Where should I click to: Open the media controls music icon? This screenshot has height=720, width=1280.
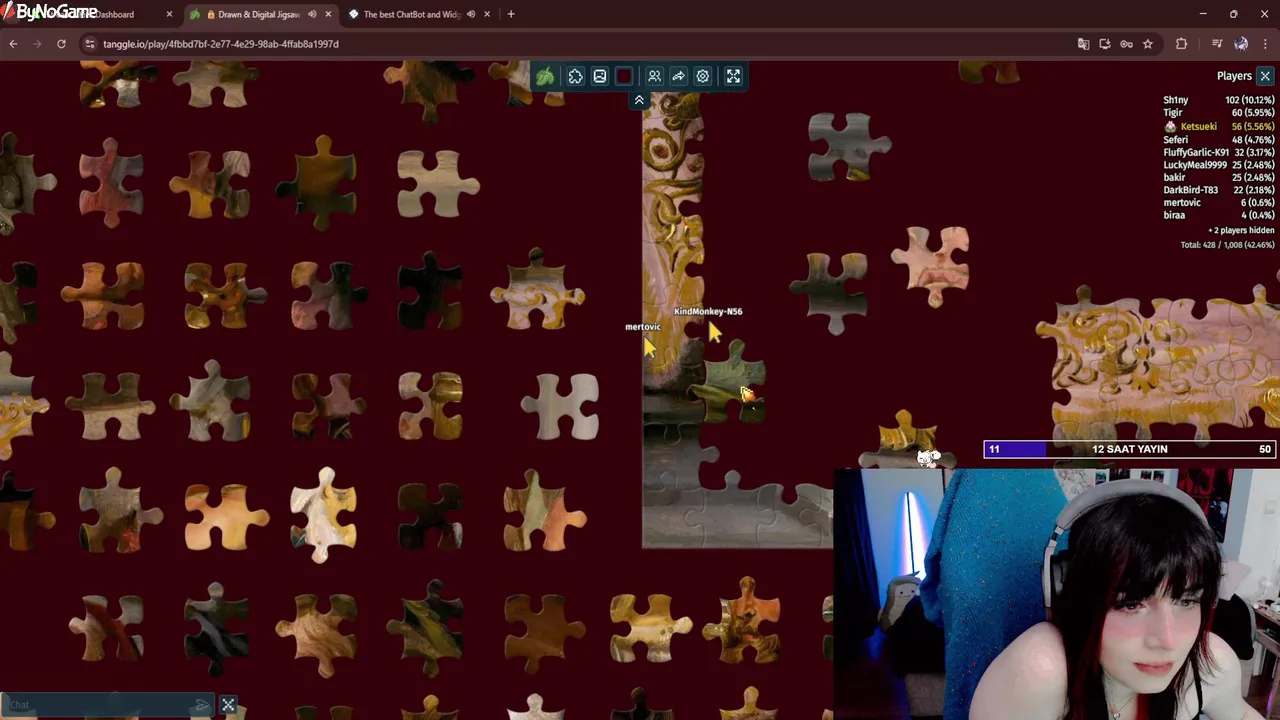click(1217, 44)
